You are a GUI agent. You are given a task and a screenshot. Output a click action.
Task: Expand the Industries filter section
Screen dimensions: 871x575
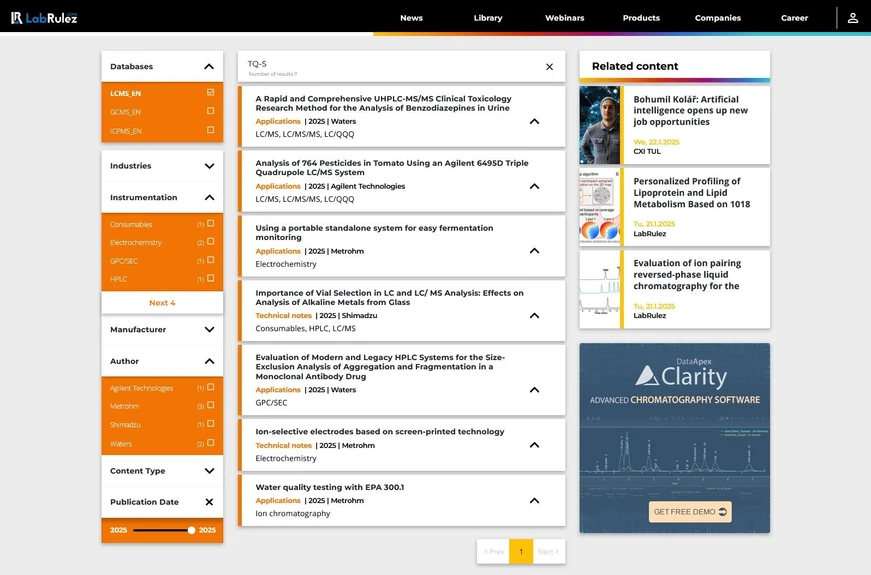pyautogui.click(x=209, y=166)
